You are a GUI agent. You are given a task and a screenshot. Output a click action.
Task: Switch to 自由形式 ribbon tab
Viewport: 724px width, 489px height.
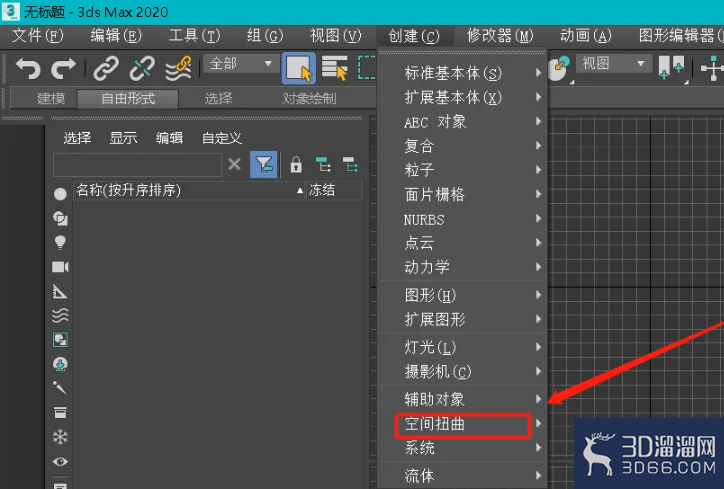(x=128, y=98)
